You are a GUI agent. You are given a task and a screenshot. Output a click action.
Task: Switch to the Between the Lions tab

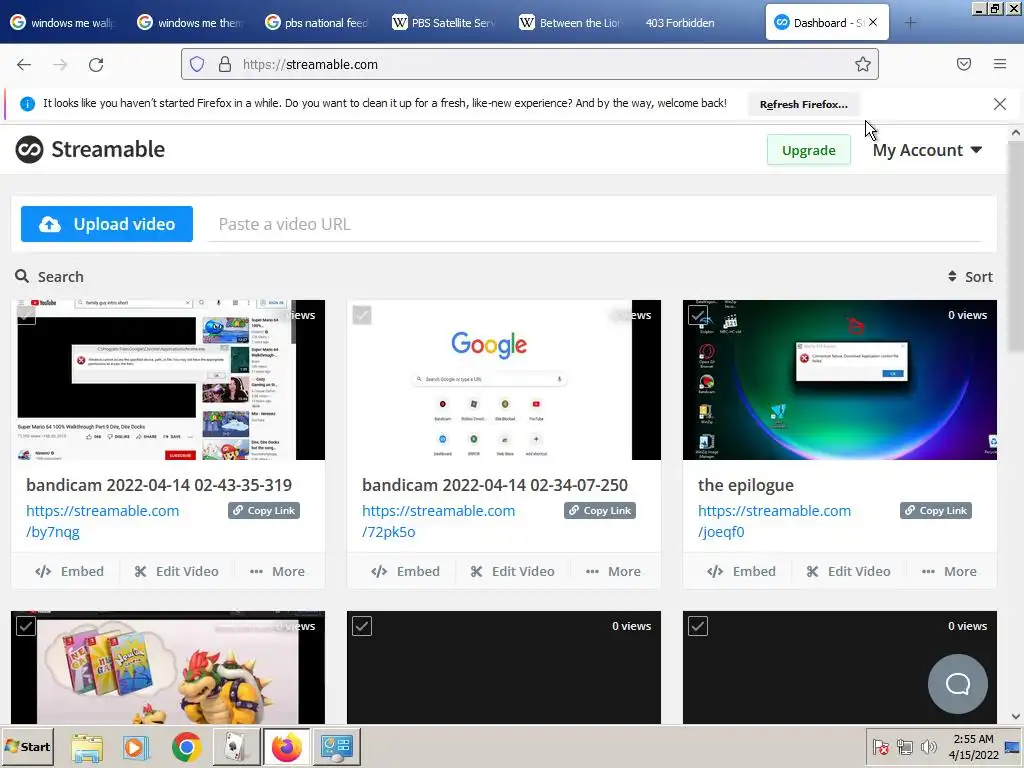pos(571,23)
